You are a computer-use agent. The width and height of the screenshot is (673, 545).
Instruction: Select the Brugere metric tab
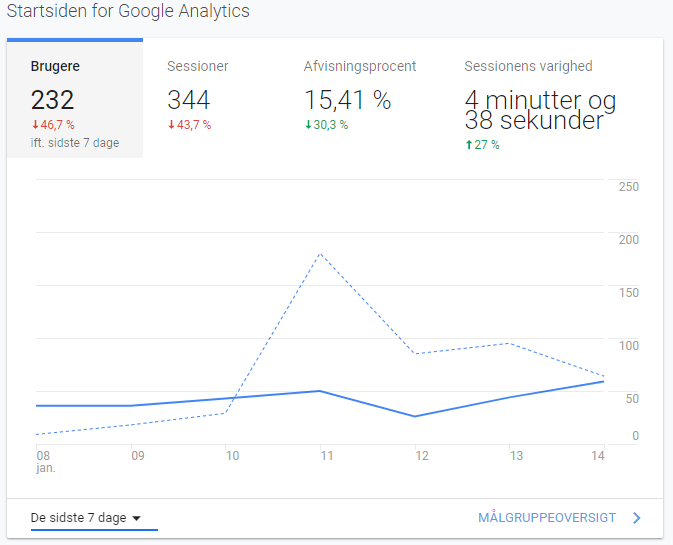point(75,98)
